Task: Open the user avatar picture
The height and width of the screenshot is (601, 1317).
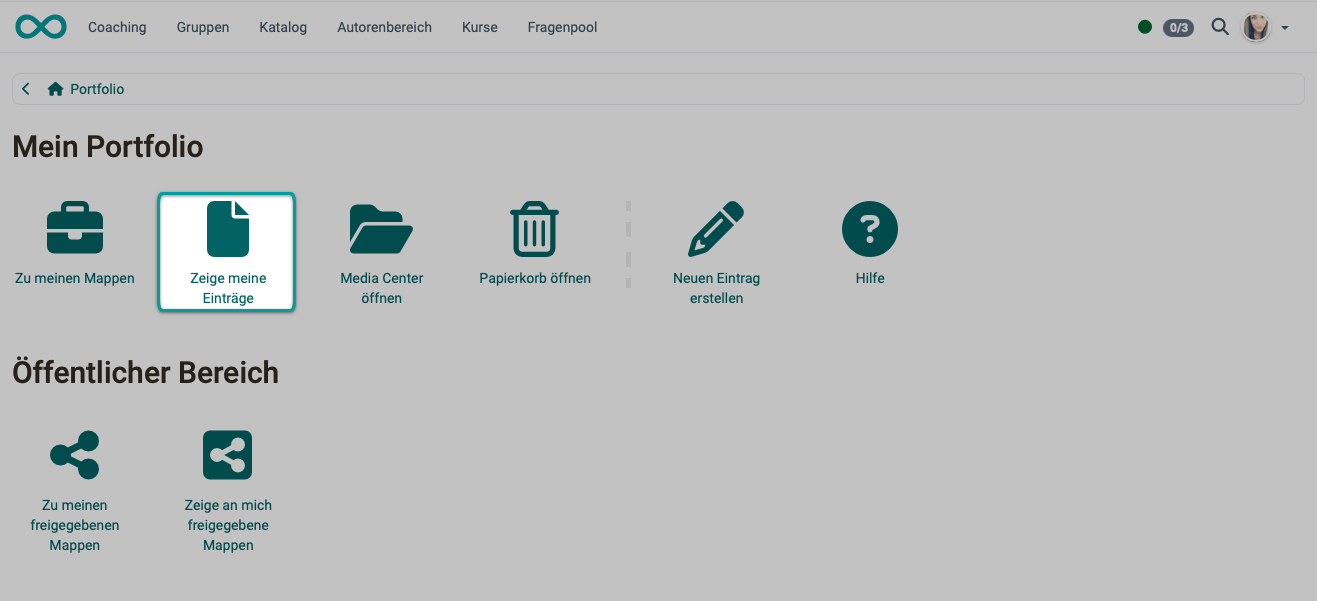Action: 1256,27
